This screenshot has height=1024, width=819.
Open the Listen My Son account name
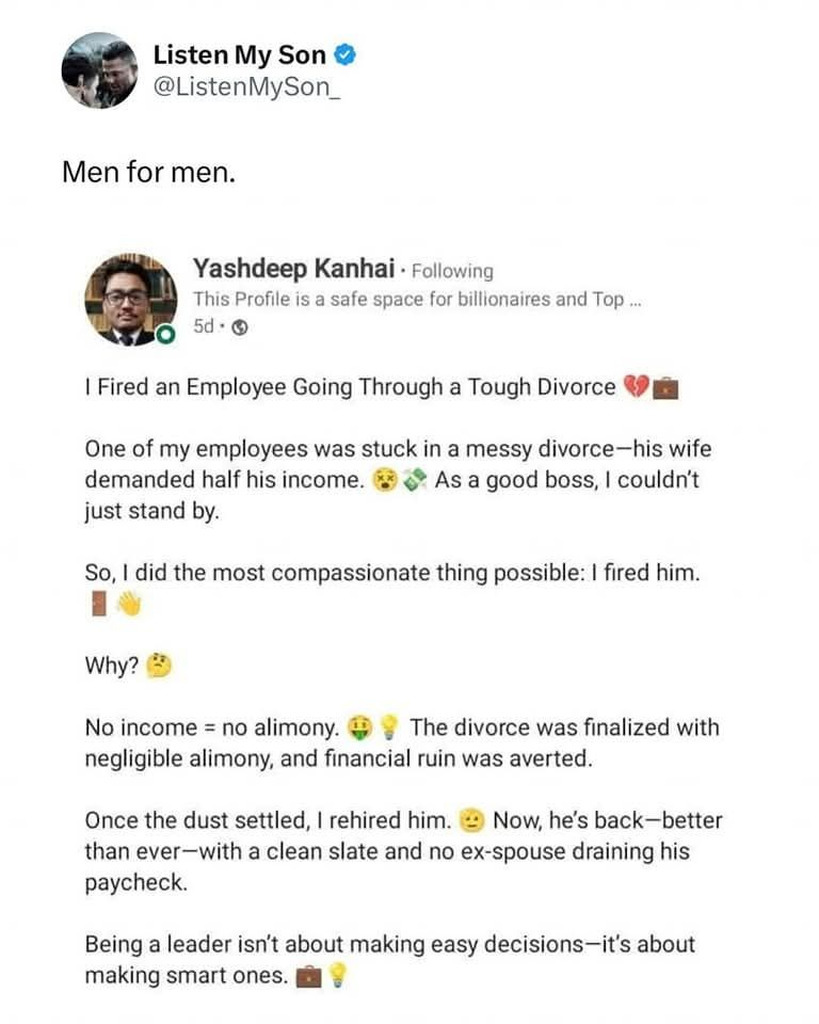coord(240,57)
